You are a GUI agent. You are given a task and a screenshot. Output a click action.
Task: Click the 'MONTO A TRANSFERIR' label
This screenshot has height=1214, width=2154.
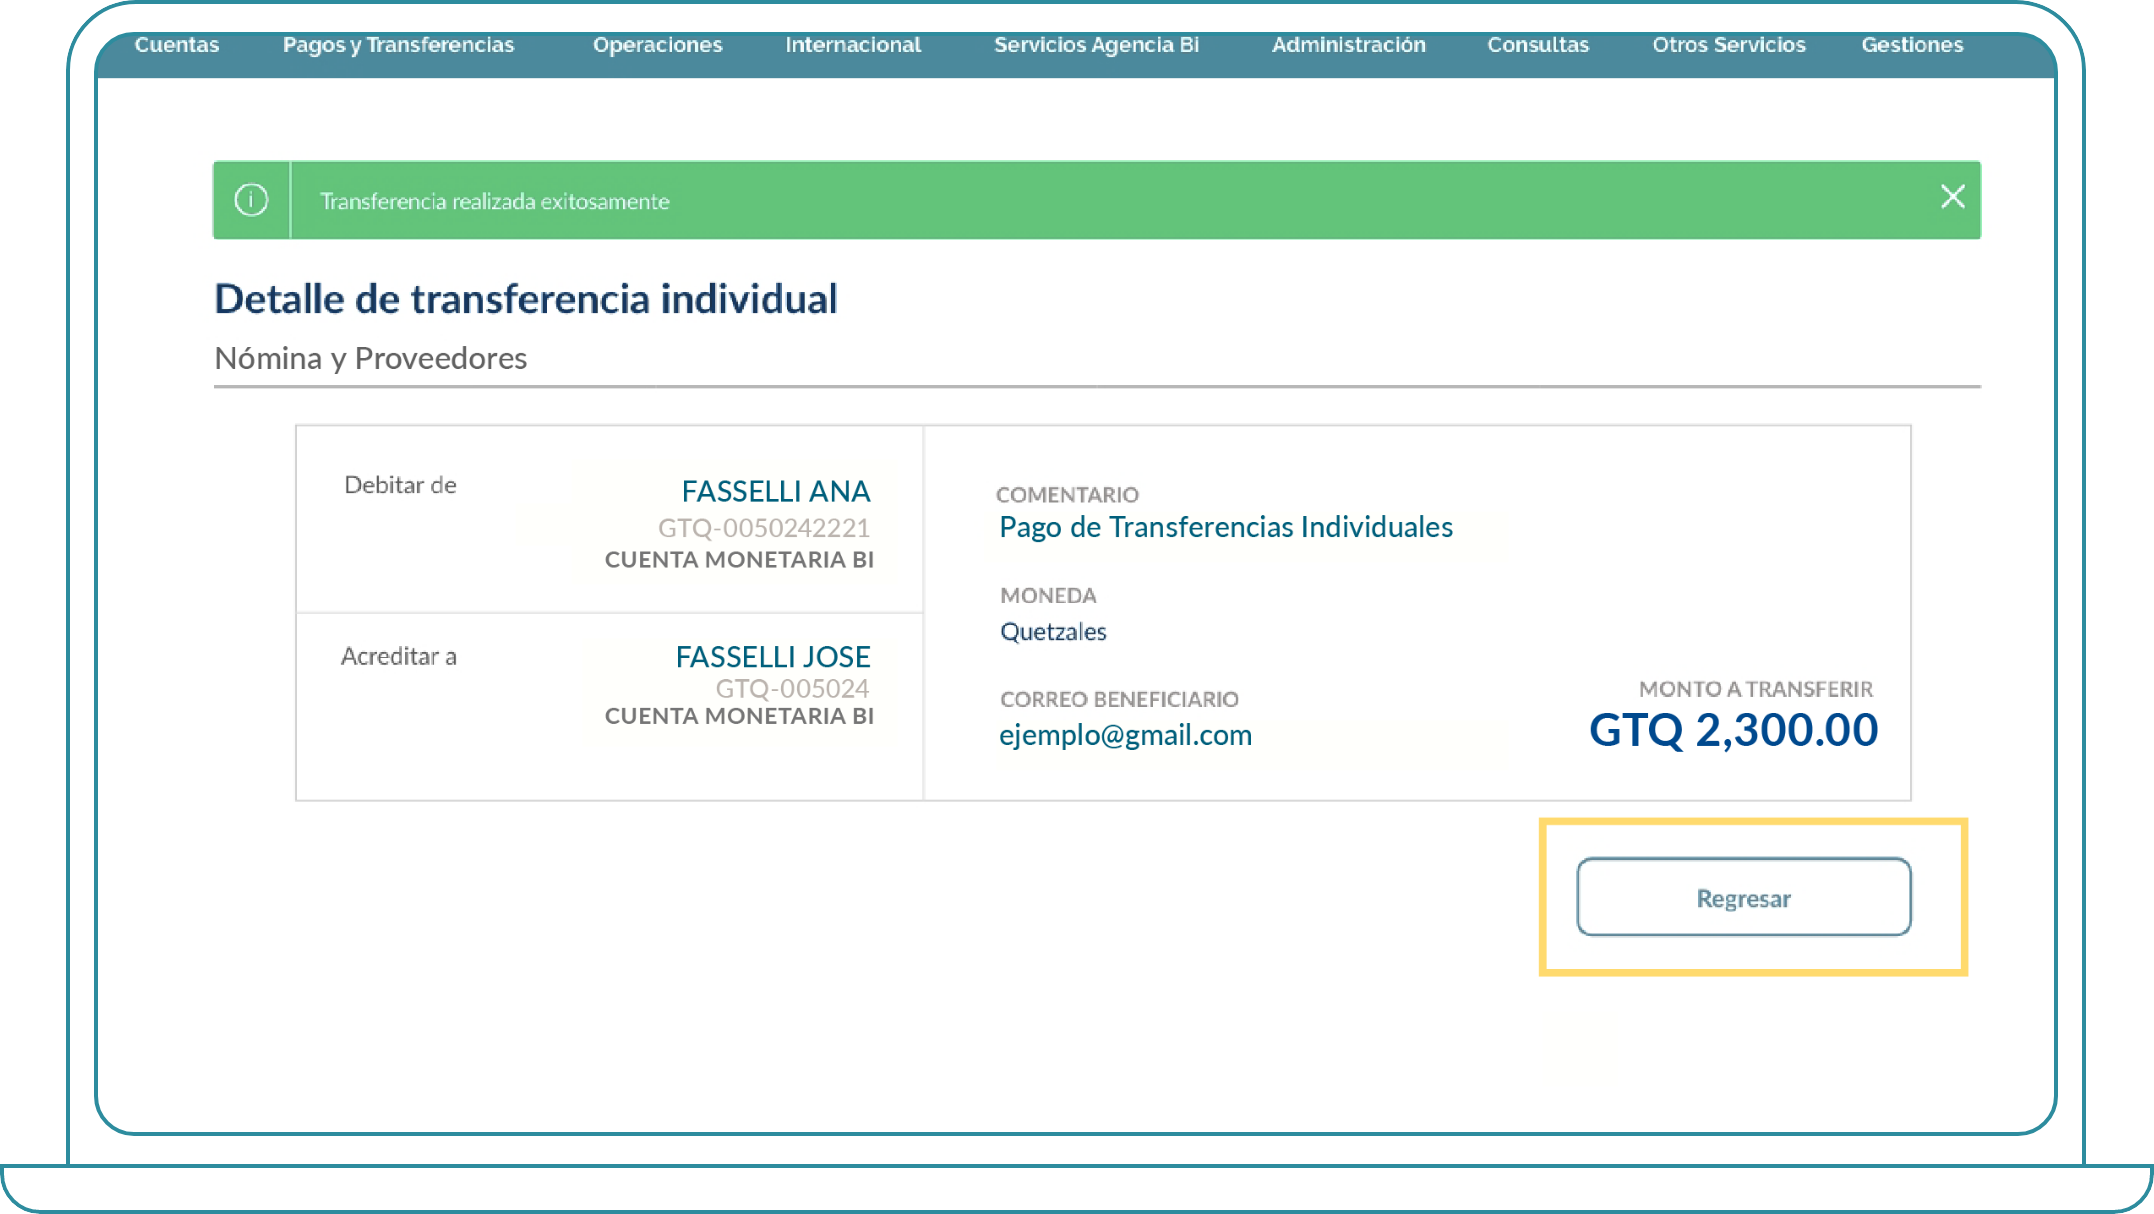(1756, 689)
